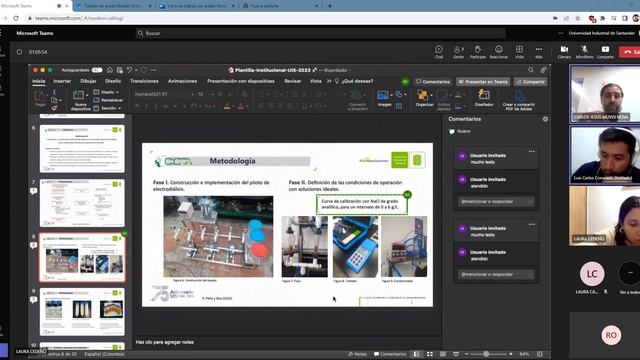Open the font size 12 dropdown
This screenshot has height=360, width=640.
[212, 94]
